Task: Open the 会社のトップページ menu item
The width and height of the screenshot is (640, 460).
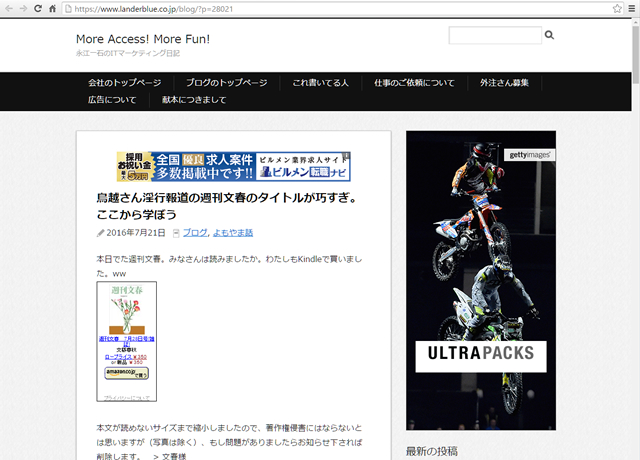Action: click(x=124, y=82)
